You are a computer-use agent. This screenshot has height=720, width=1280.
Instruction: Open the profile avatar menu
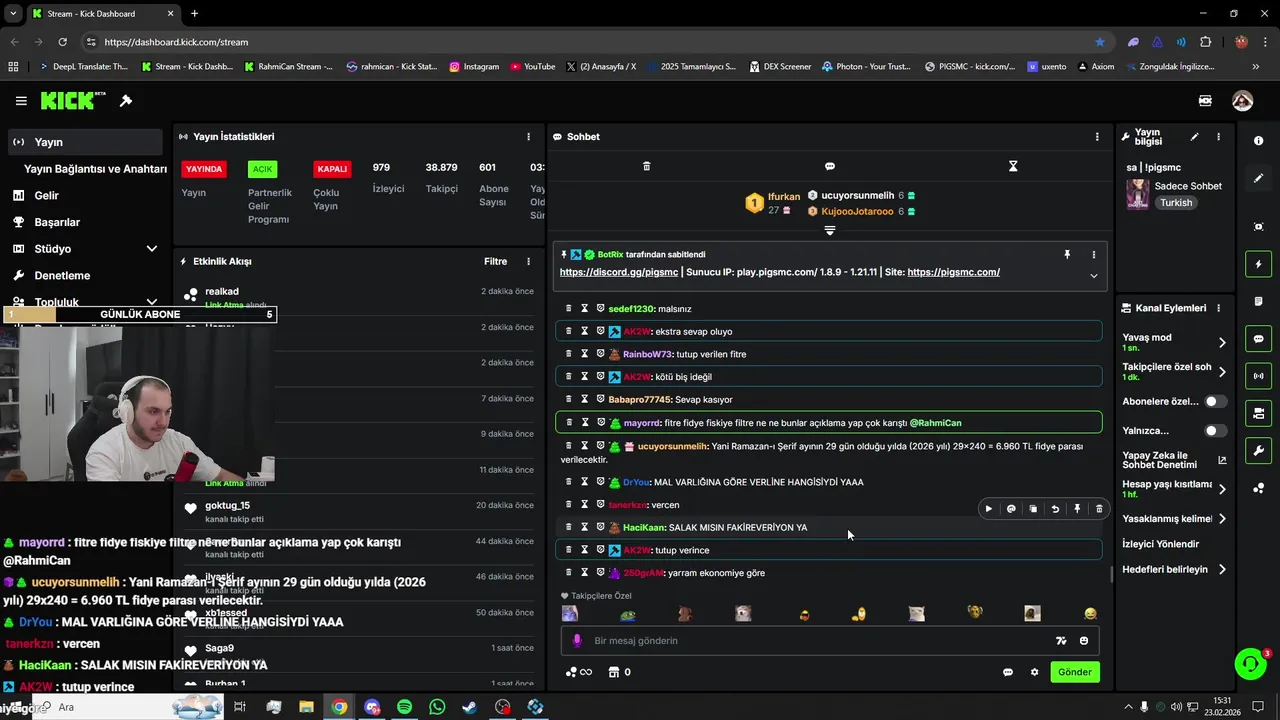(x=1242, y=101)
